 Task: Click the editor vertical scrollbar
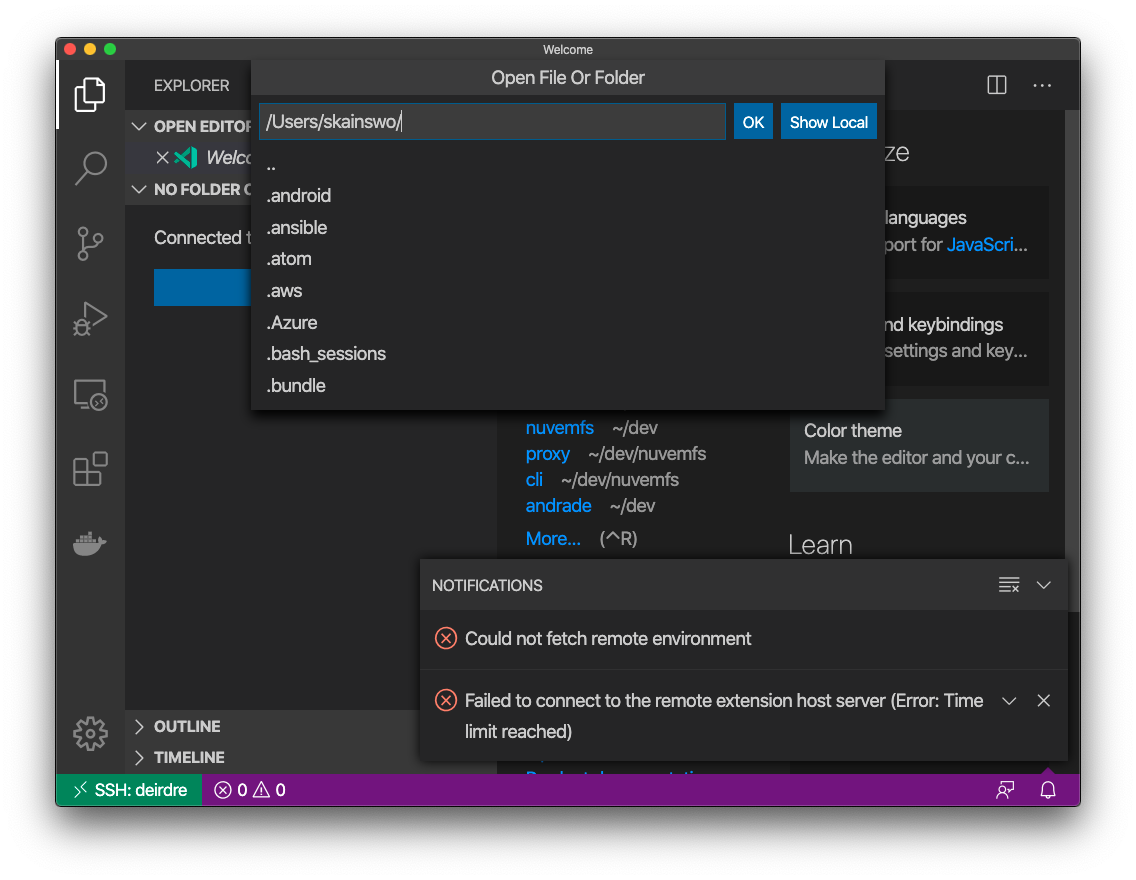1073,362
